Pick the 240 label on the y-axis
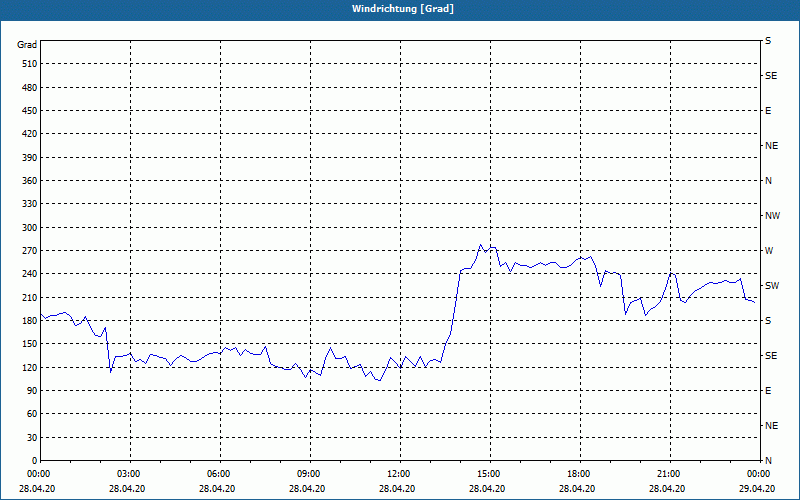800x500 pixels. pyautogui.click(x=30, y=274)
